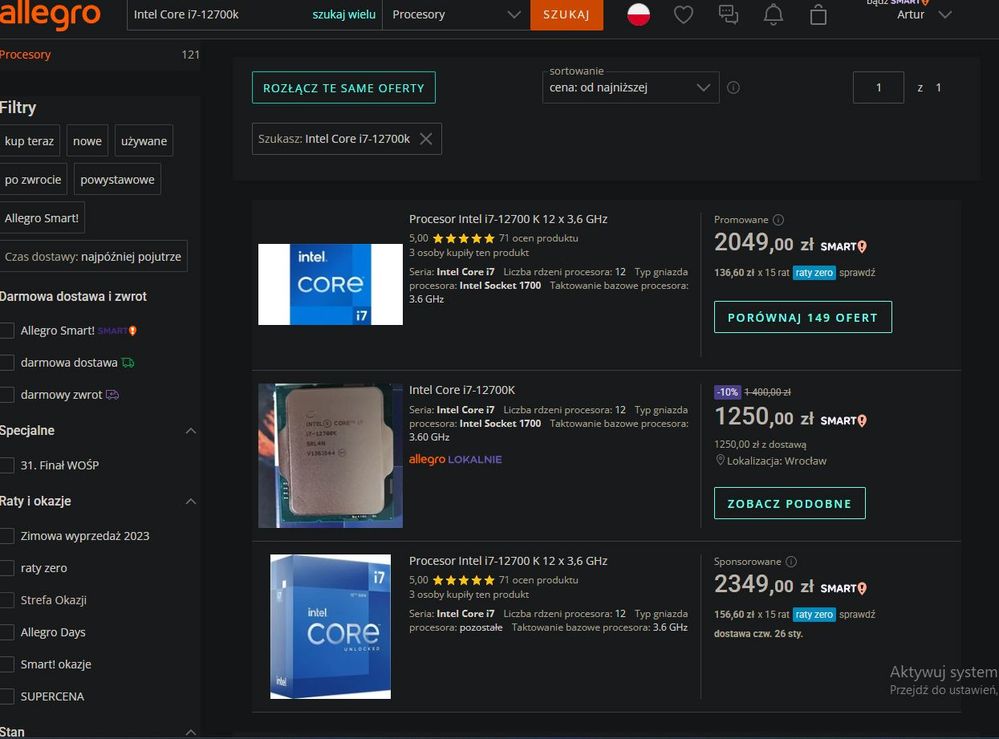Open the CPU chip photo thumbnail
This screenshot has height=739, width=999.
click(x=330, y=456)
